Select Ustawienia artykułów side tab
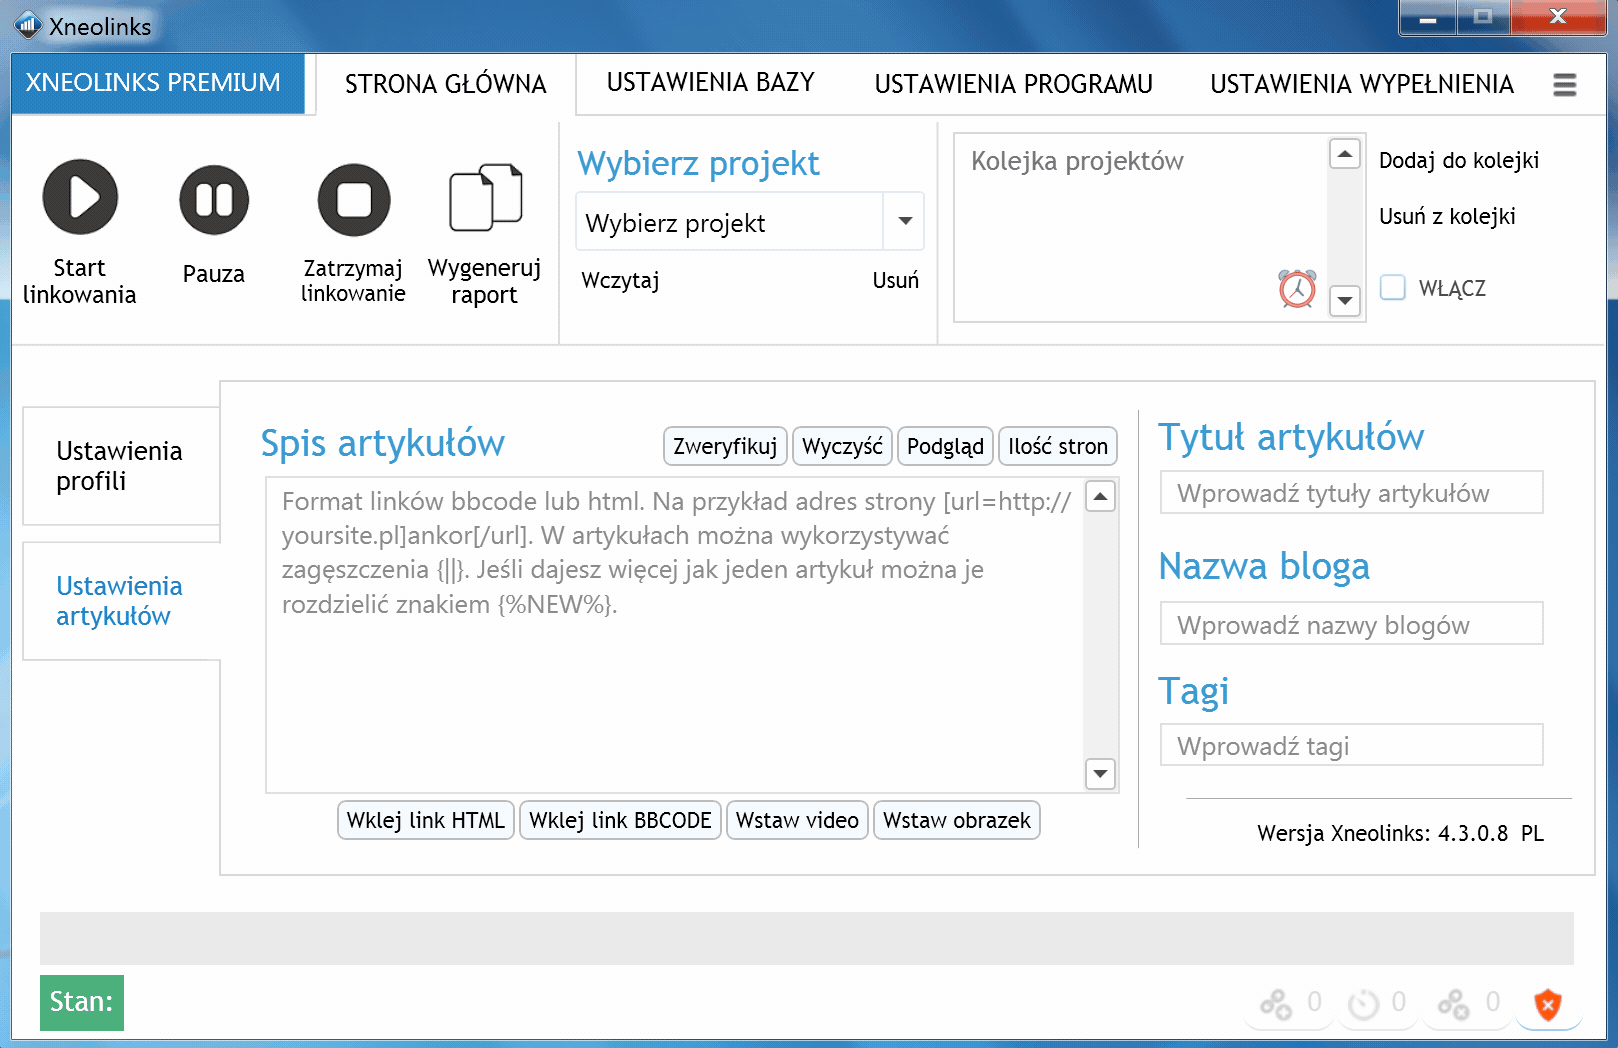1618x1048 pixels. [x=121, y=601]
